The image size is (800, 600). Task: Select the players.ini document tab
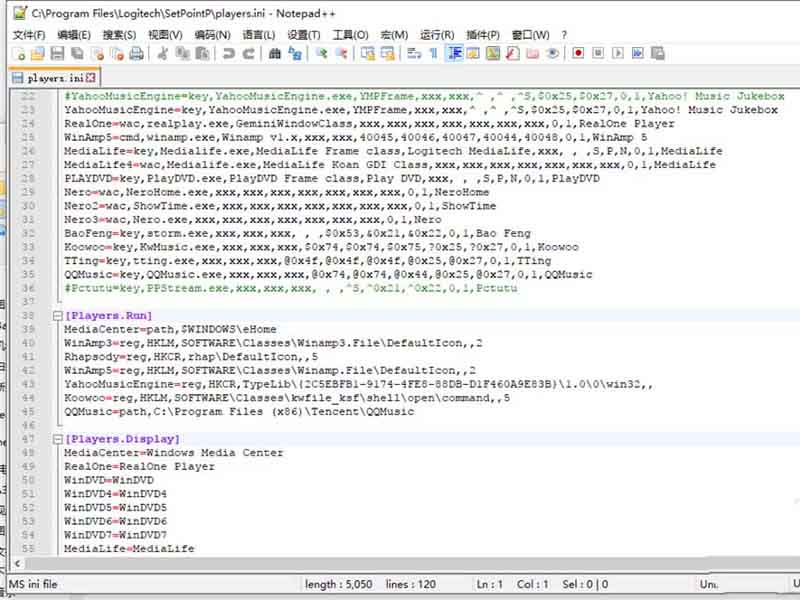(x=54, y=78)
